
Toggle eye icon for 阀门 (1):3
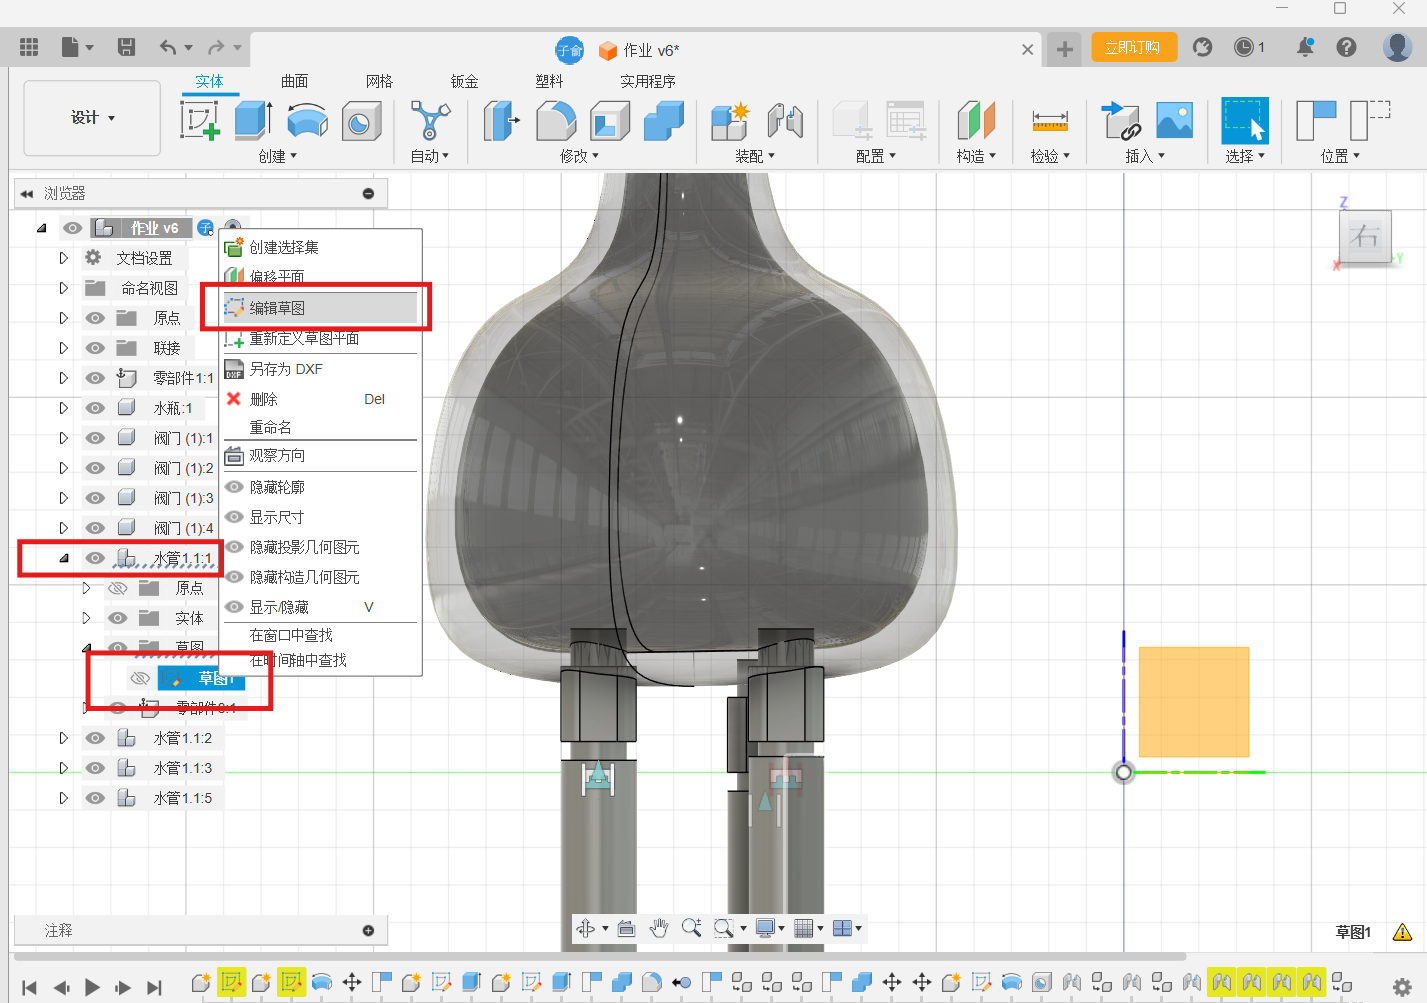point(95,498)
